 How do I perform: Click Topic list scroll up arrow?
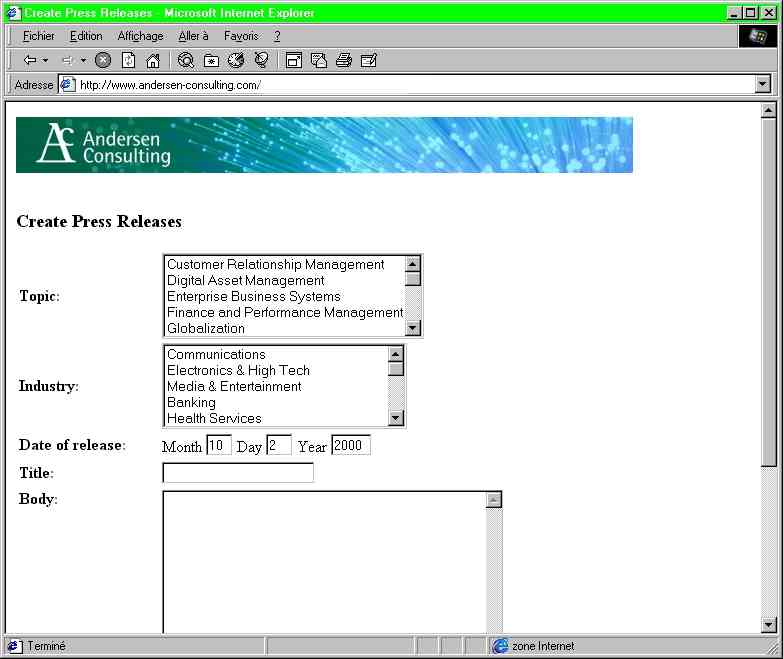point(412,263)
